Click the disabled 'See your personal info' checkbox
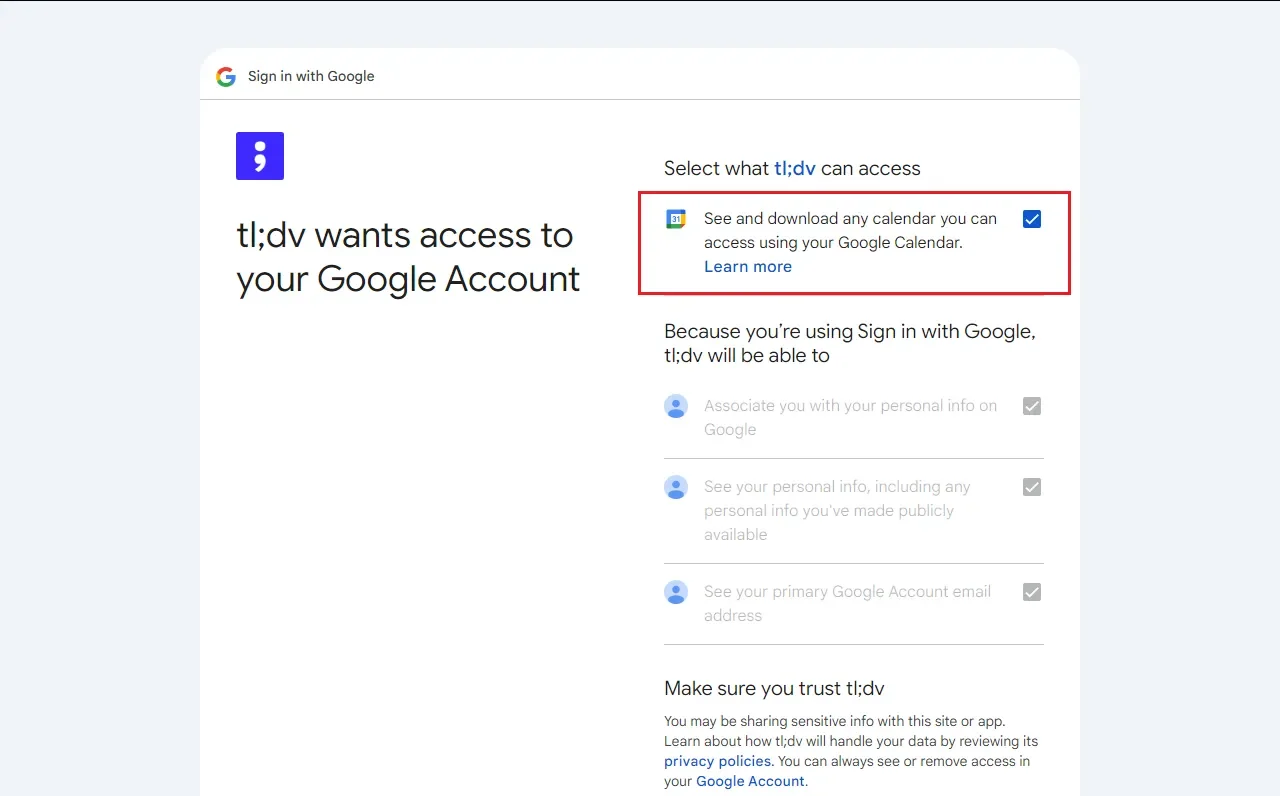Image resolution: width=1280 pixels, height=796 pixels. (x=1032, y=487)
